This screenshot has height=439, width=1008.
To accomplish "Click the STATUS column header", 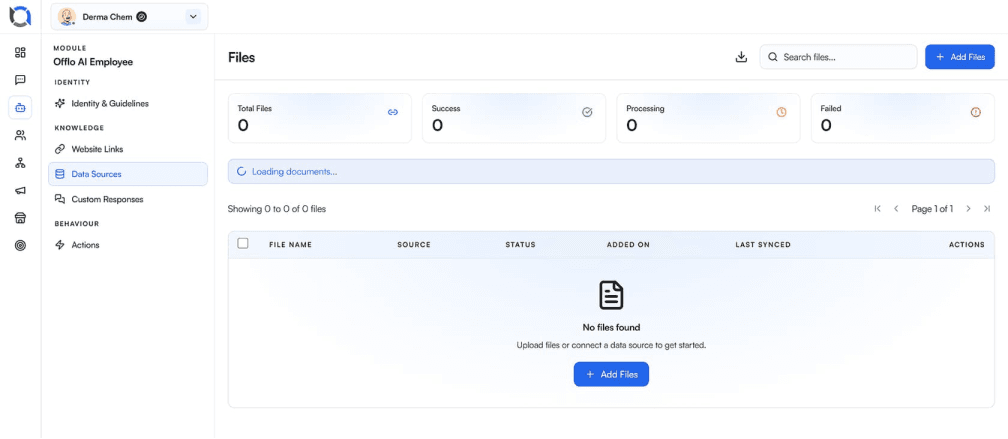I will (x=520, y=245).
